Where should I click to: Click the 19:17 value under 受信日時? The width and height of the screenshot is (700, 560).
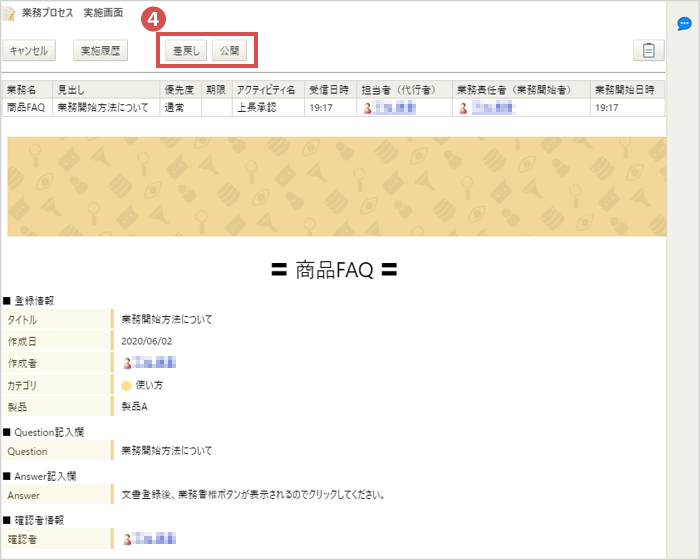pyautogui.click(x=321, y=108)
